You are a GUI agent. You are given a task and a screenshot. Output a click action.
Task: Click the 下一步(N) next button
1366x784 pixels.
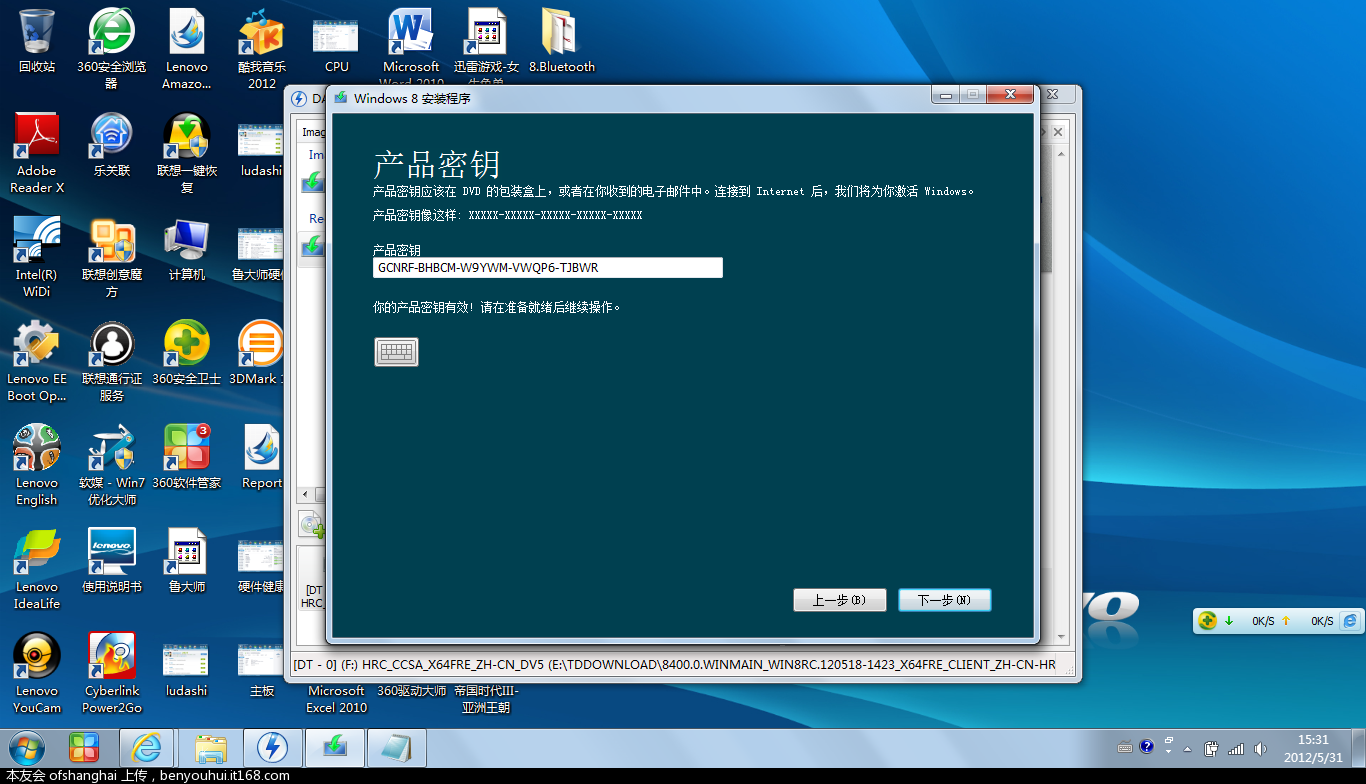point(945,600)
